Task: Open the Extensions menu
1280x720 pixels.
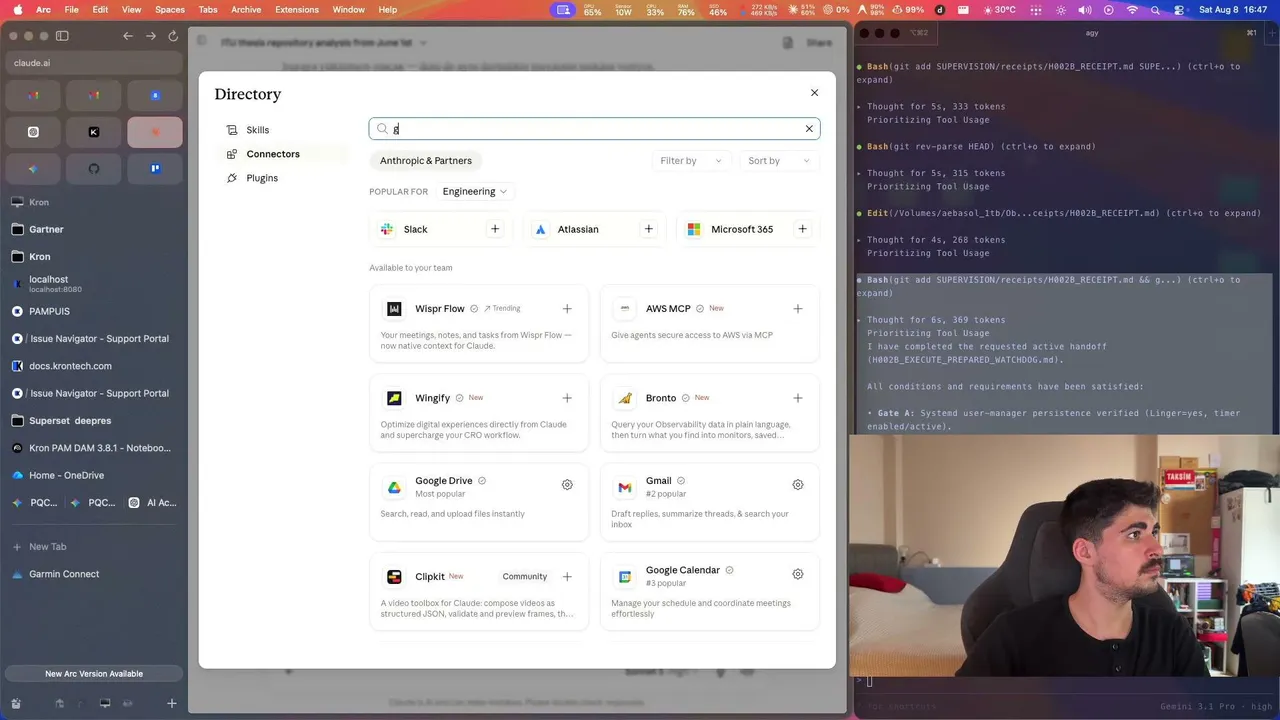Action: tap(296, 10)
